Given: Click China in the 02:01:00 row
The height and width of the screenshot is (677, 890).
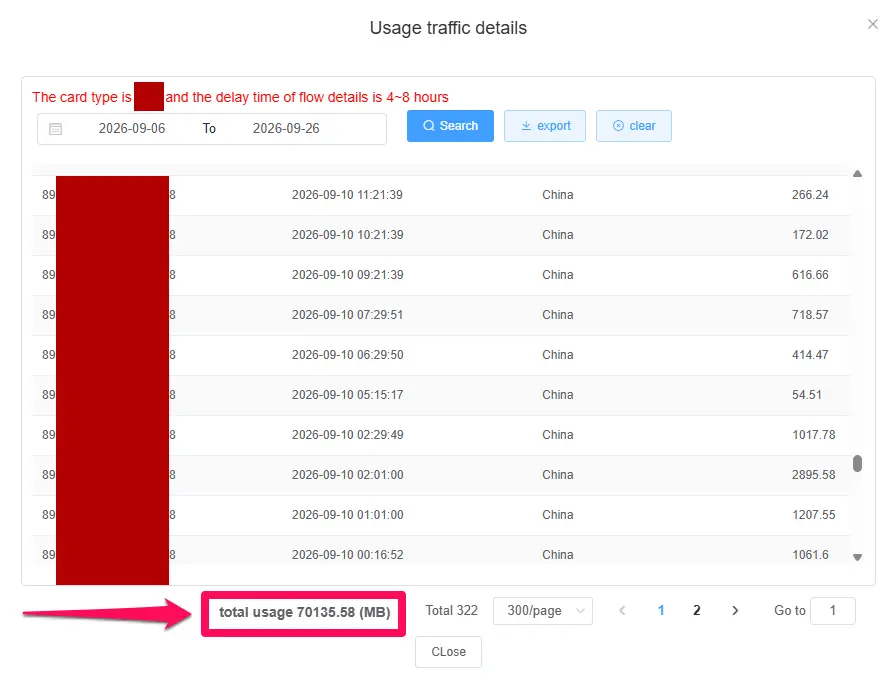Looking at the screenshot, I should coord(557,475).
